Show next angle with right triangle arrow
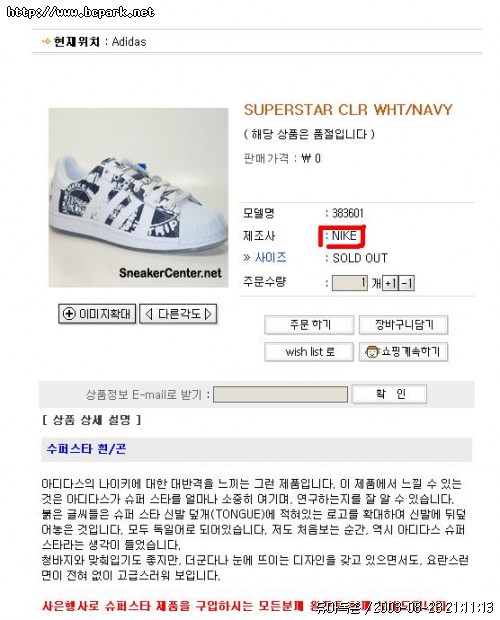 pos(208,314)
